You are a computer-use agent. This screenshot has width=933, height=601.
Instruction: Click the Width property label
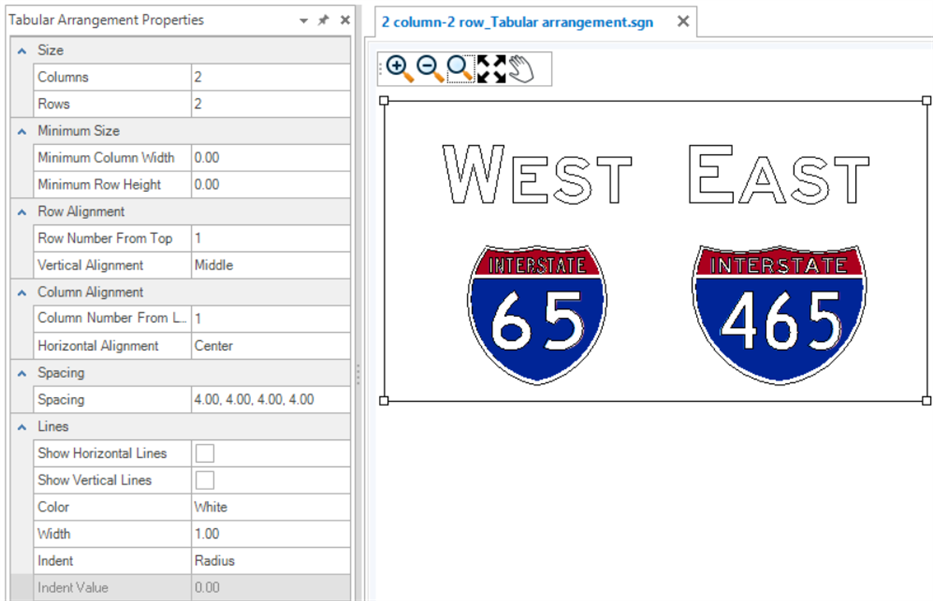click(54, 534)
